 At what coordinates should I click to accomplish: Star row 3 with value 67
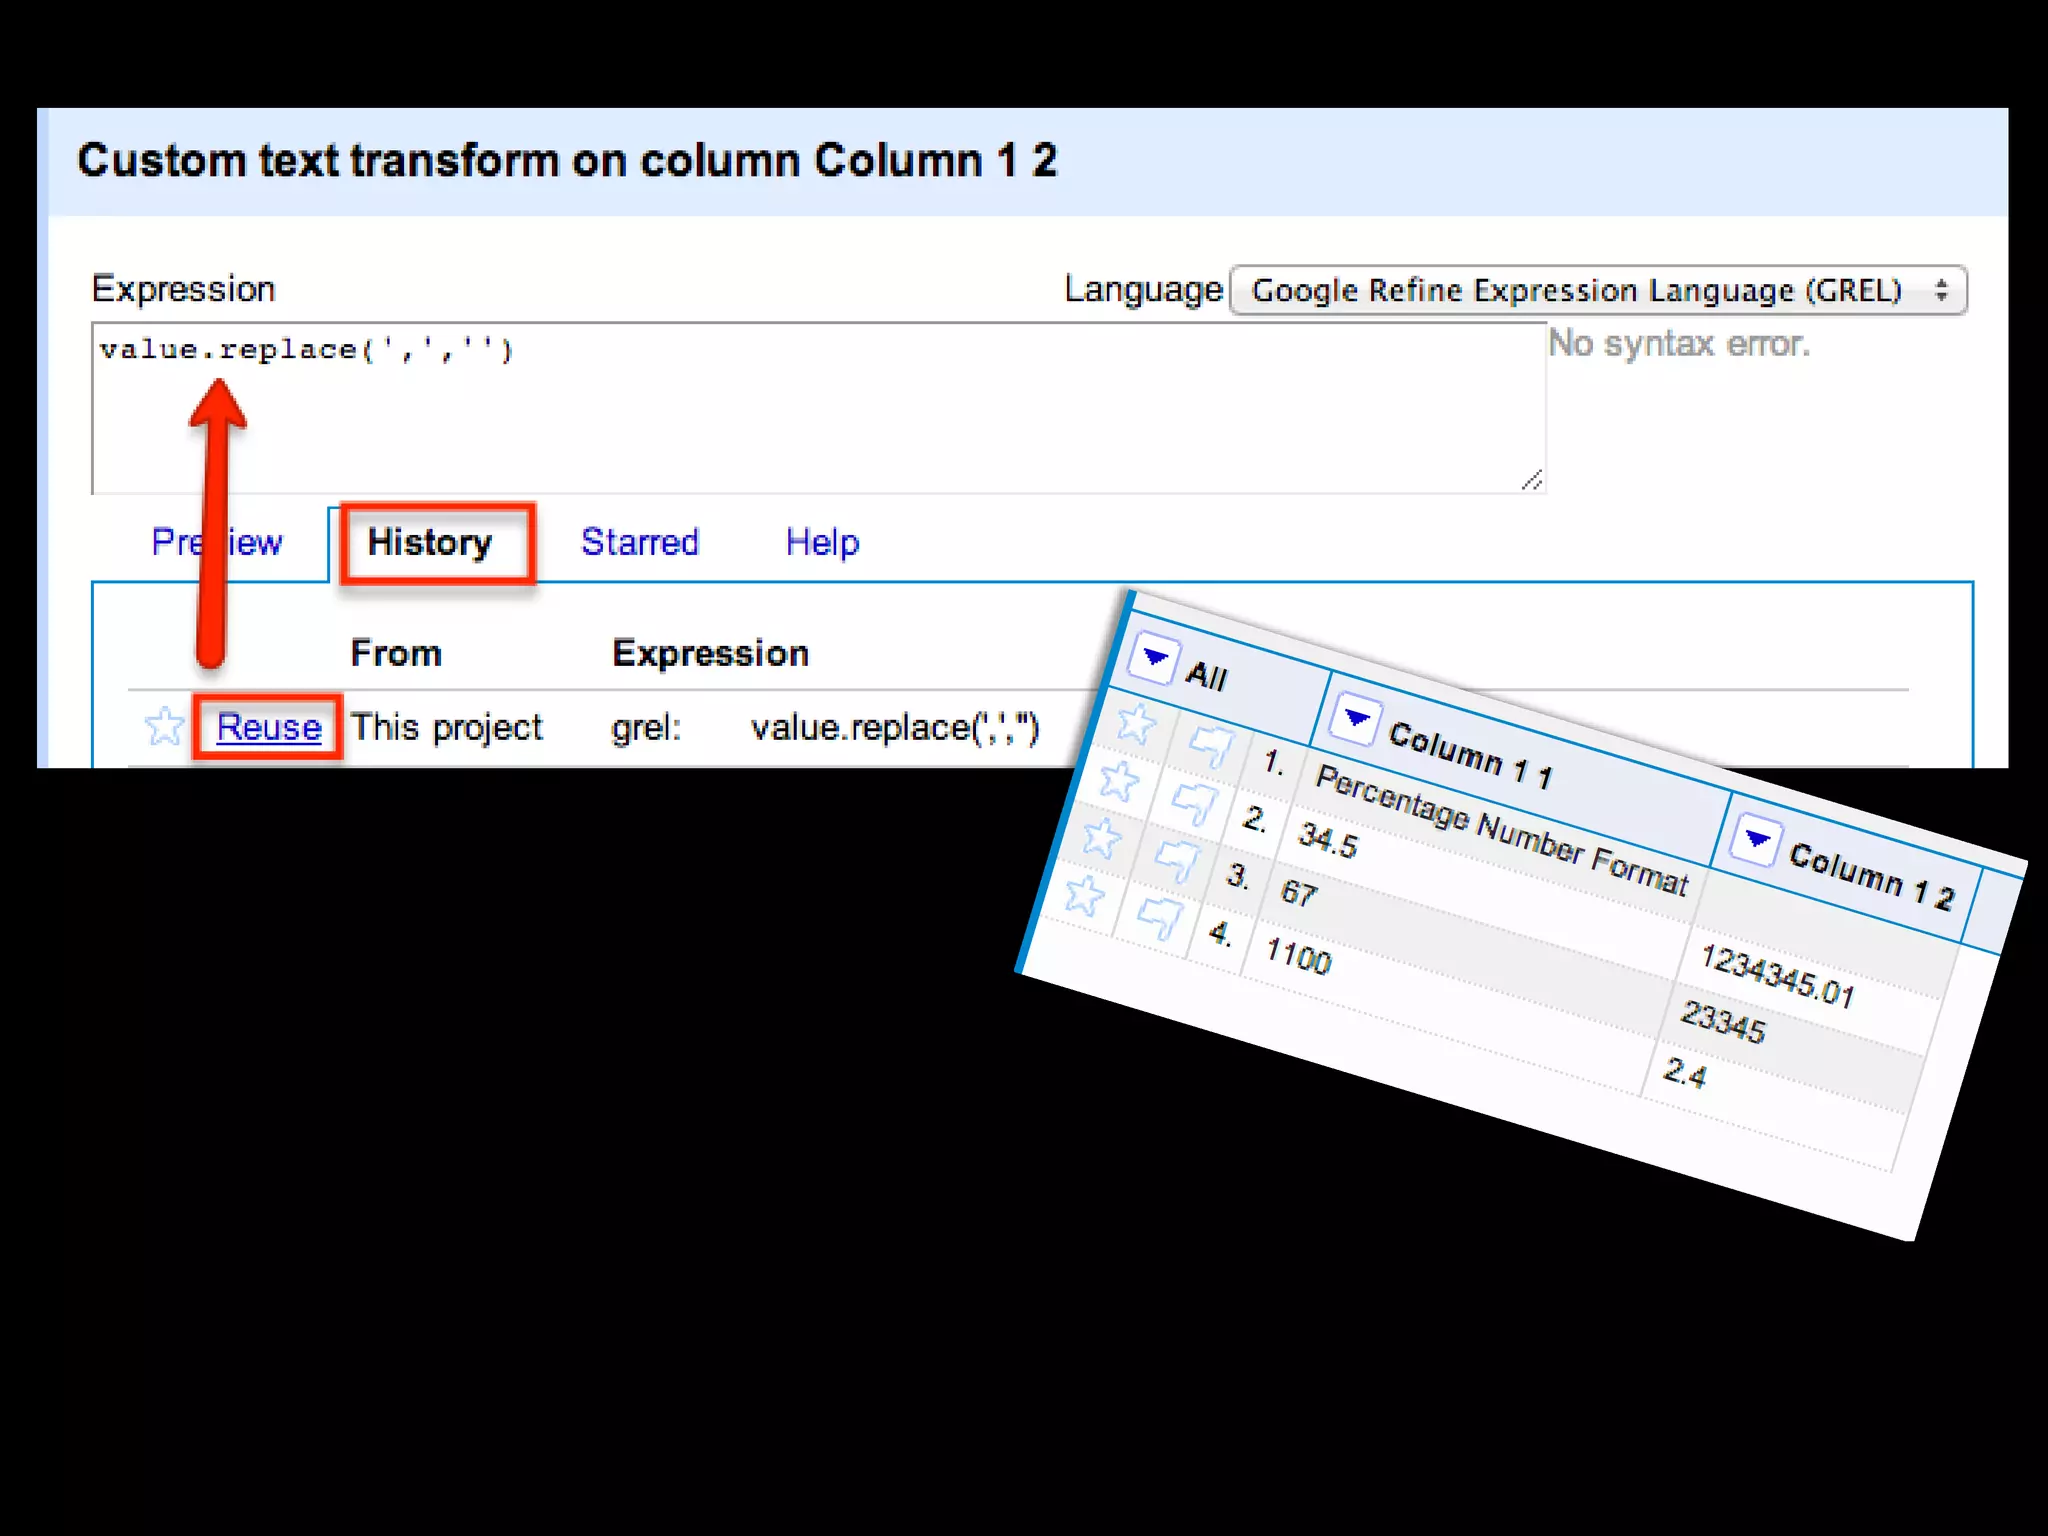tap(1101, 838)
